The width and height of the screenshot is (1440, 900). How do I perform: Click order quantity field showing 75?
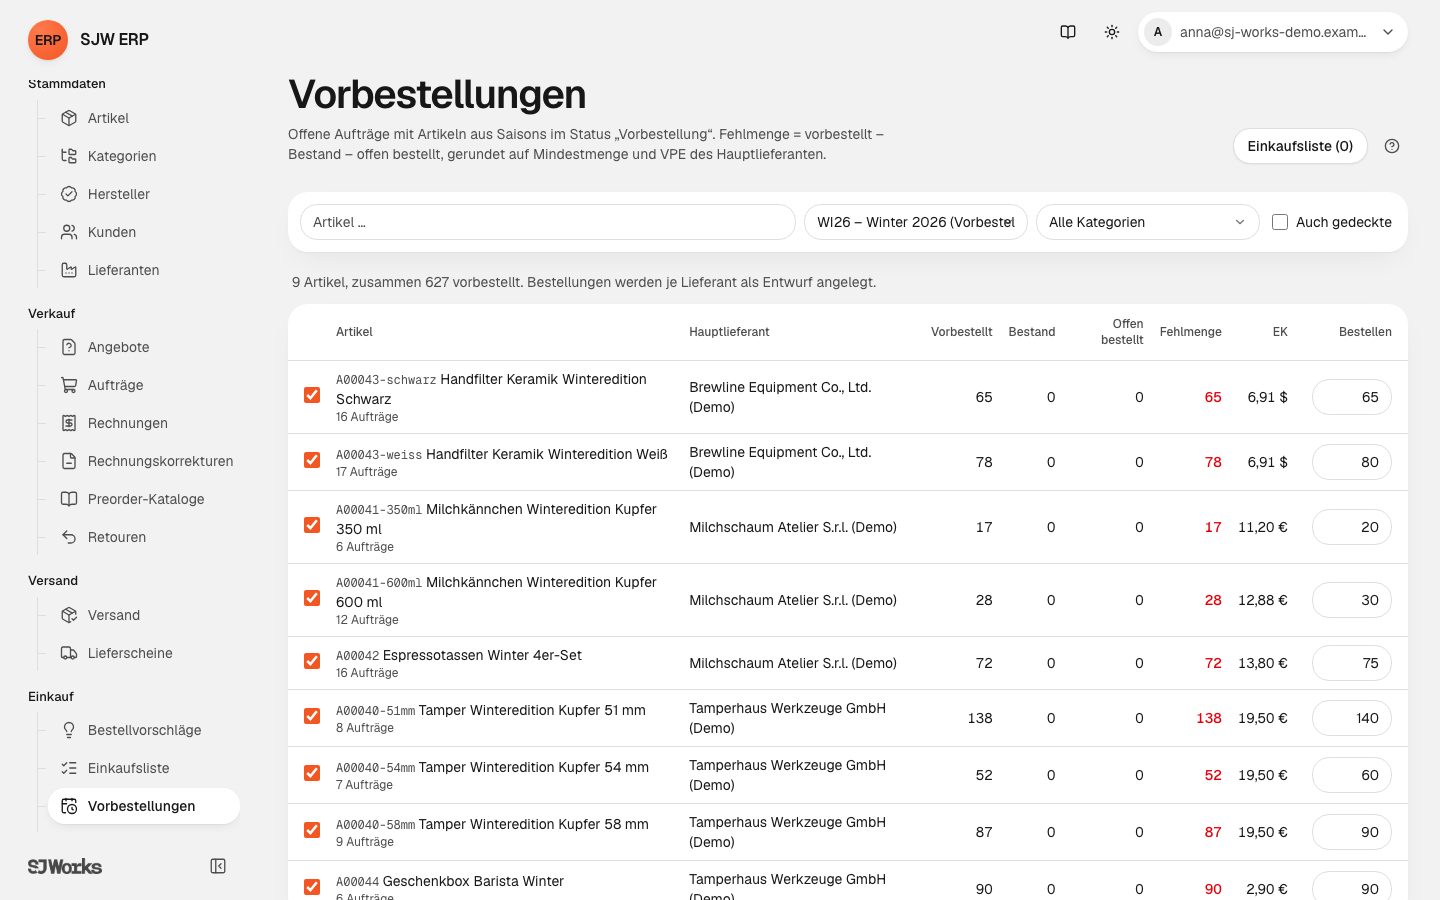coord(1352,663)
